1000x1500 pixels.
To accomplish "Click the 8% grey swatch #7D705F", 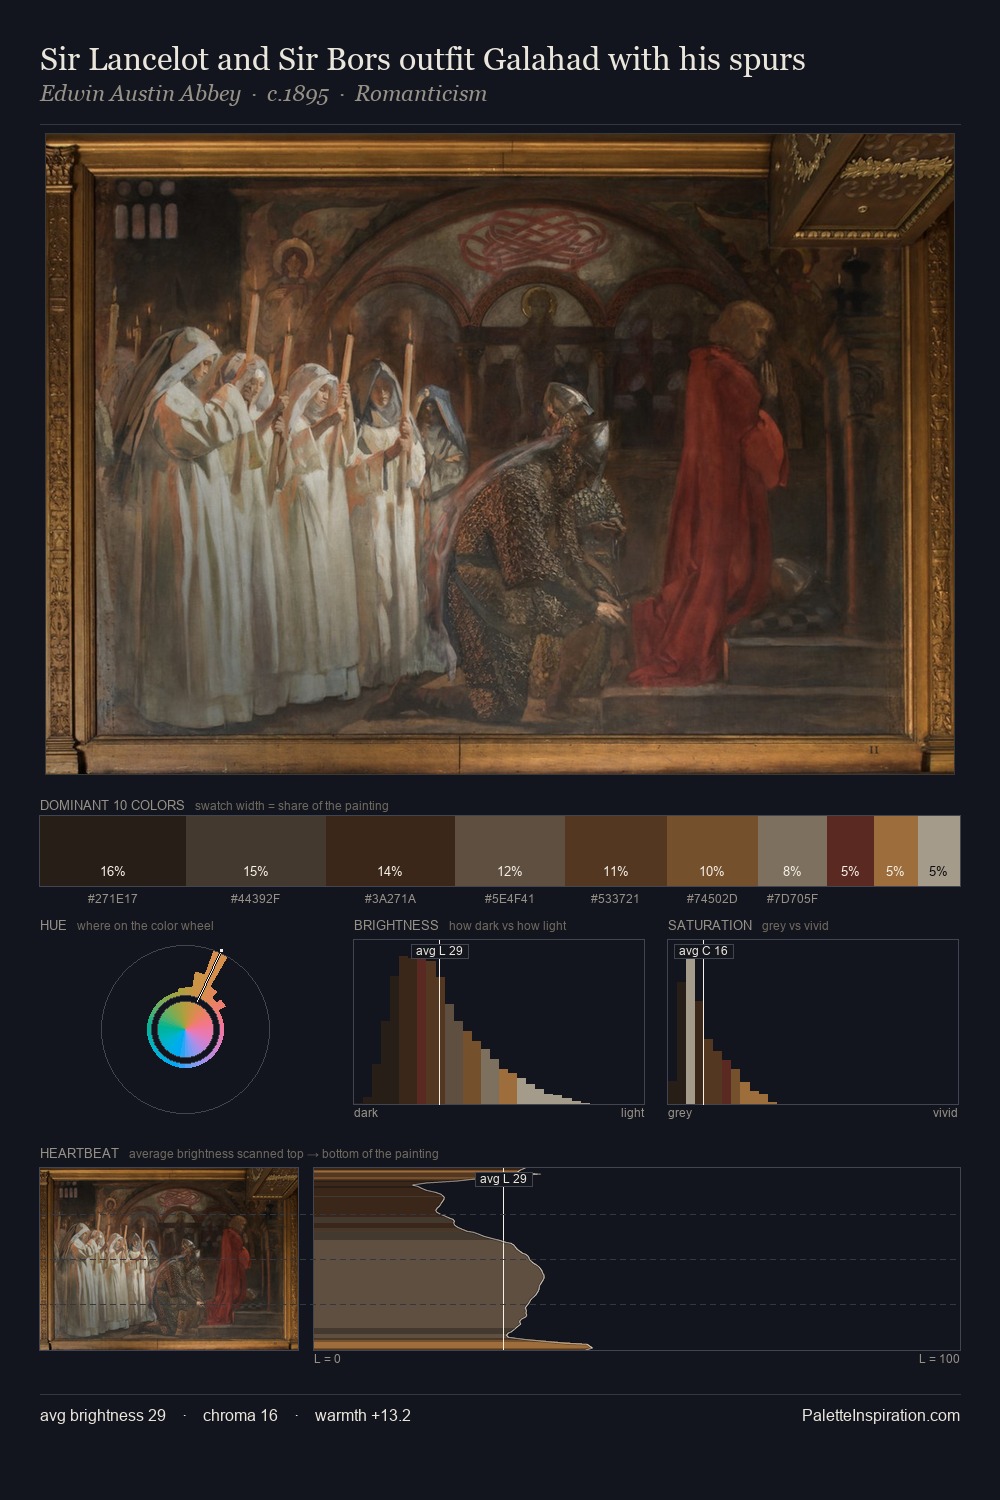I will coord(792,851).
